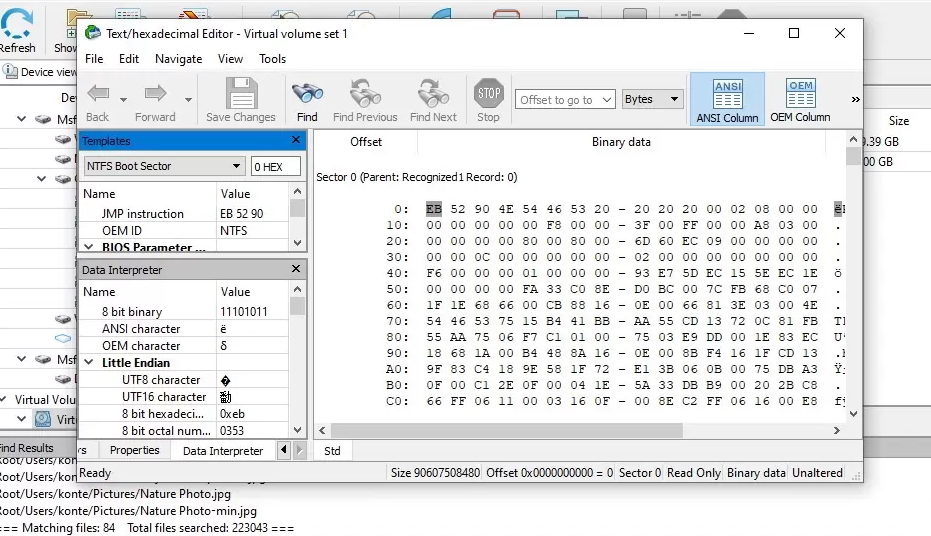Click the Read Only status bar entry
Viewport: 931px width, 536px height.
[x=694, y=473]
